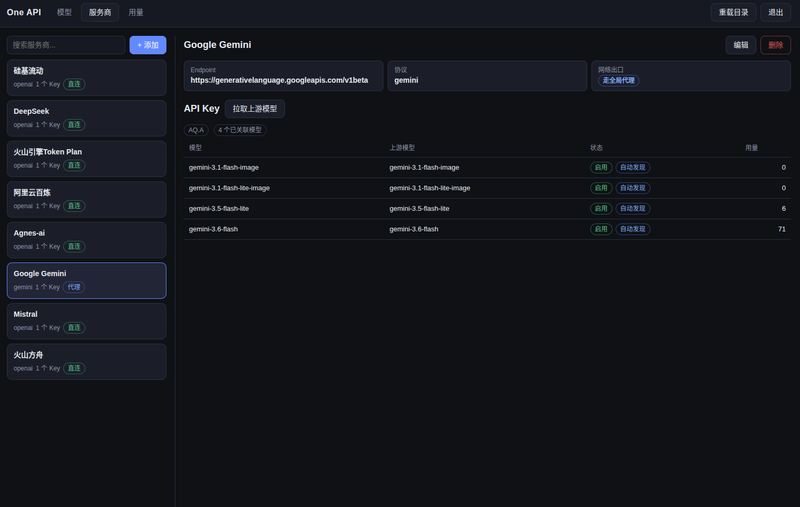Screen dimensions: 800x507
Task: Click the red 删除 button
Action: point(776,45)
